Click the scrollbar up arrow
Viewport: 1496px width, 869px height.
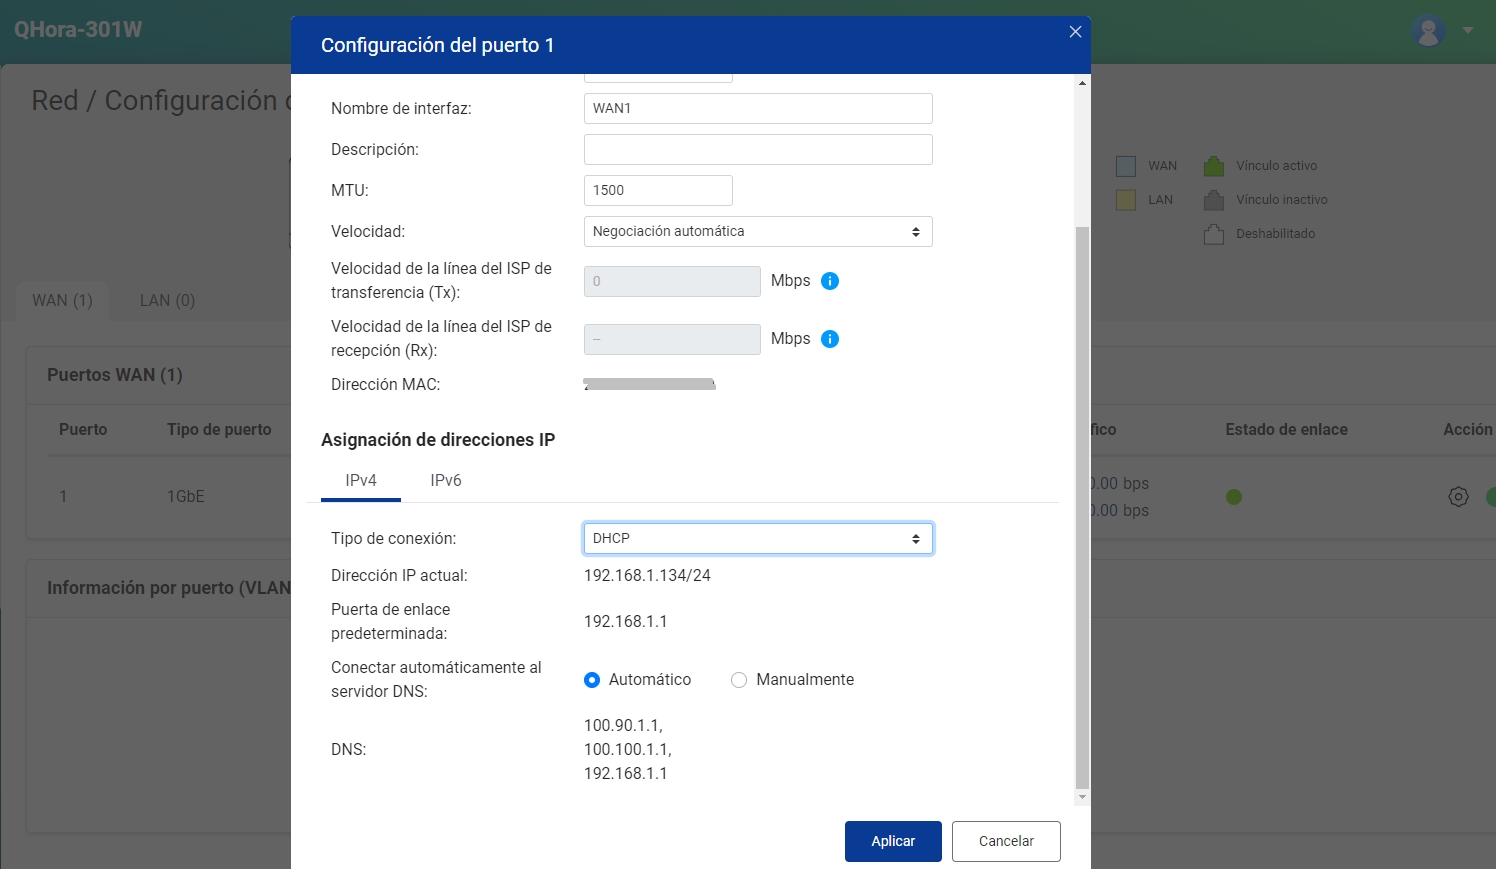[1082, 83]
